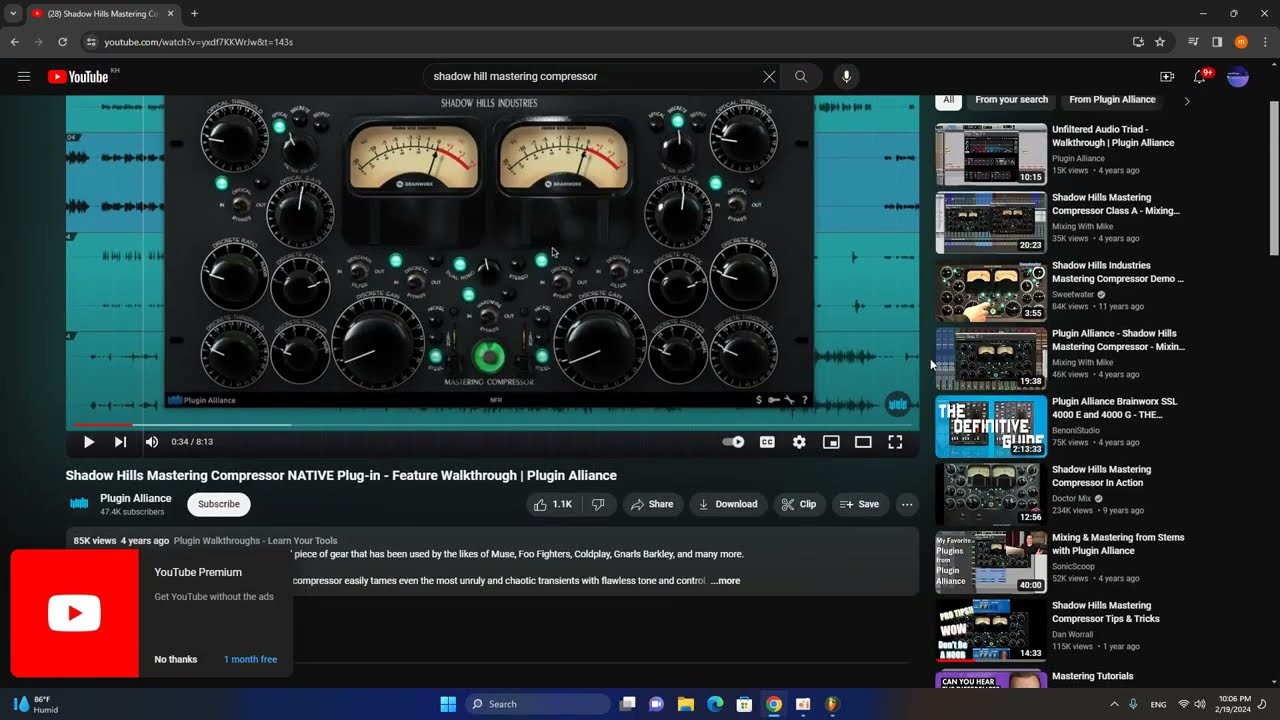
Task: Reload the page in Chrome
Action: 62,42
